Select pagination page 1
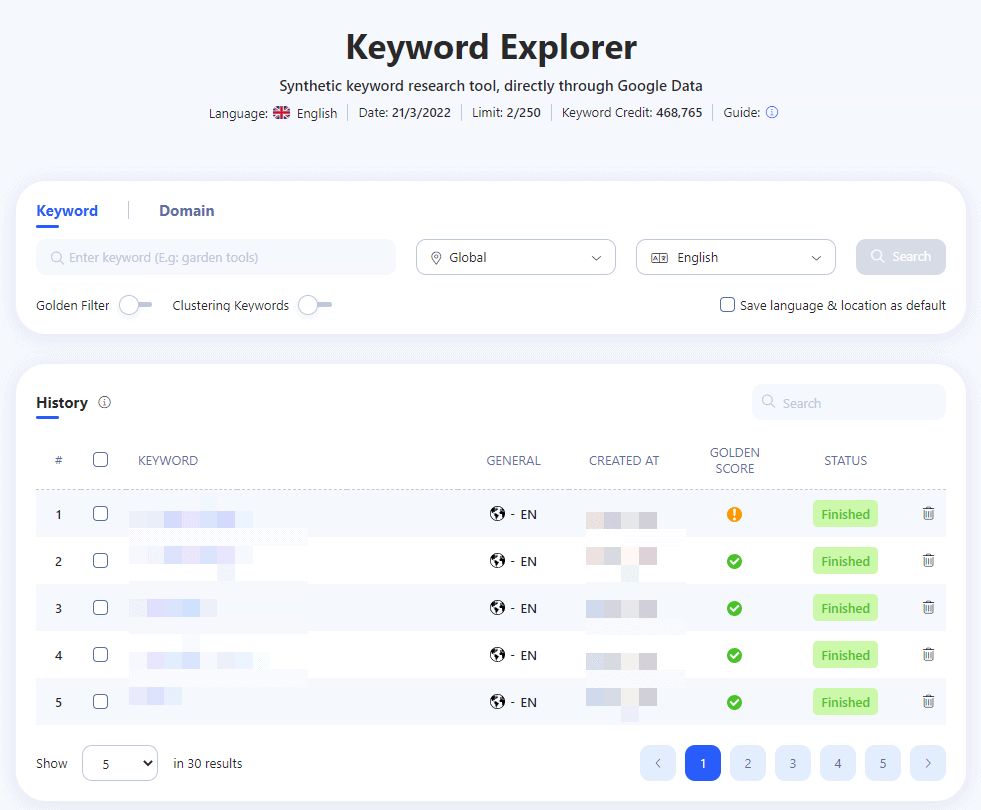 [x=703, y=763]
